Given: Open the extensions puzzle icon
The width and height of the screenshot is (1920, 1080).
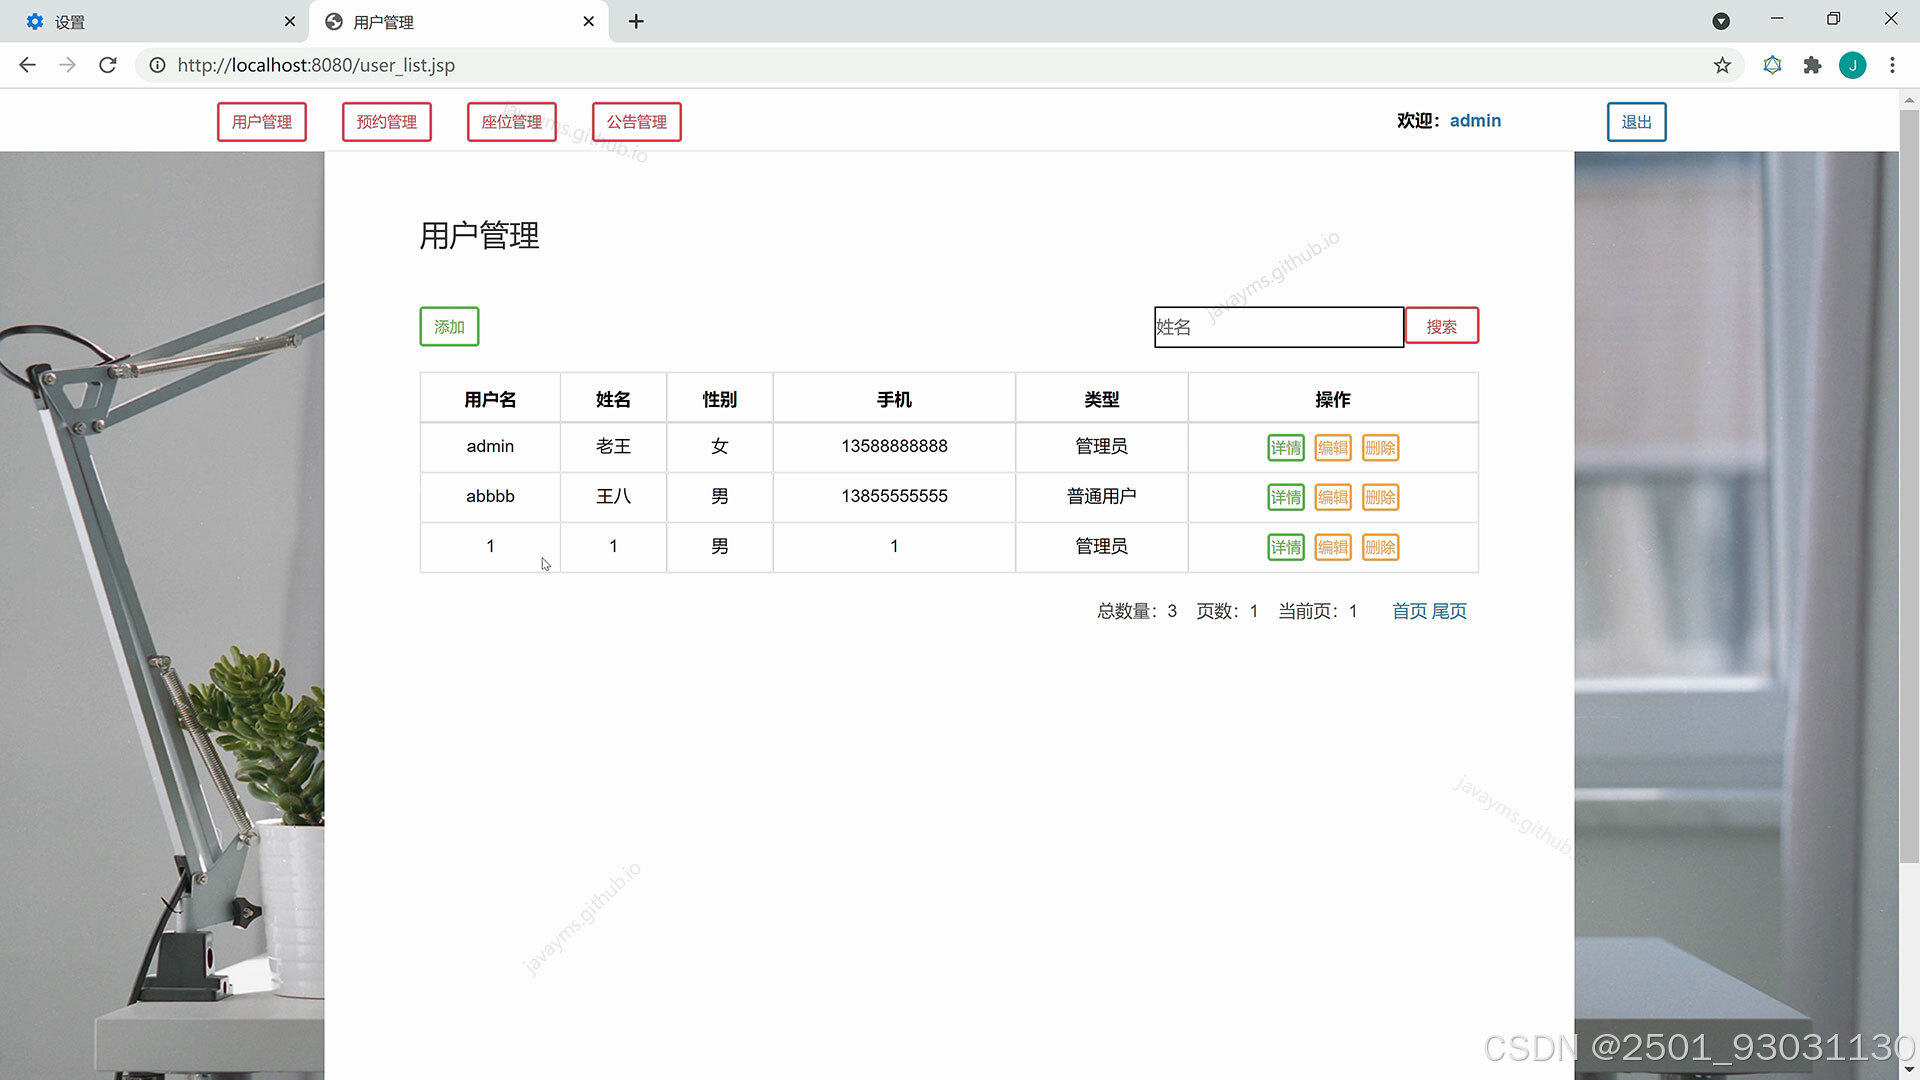Looking at the screenshot, I should 1812,65.
